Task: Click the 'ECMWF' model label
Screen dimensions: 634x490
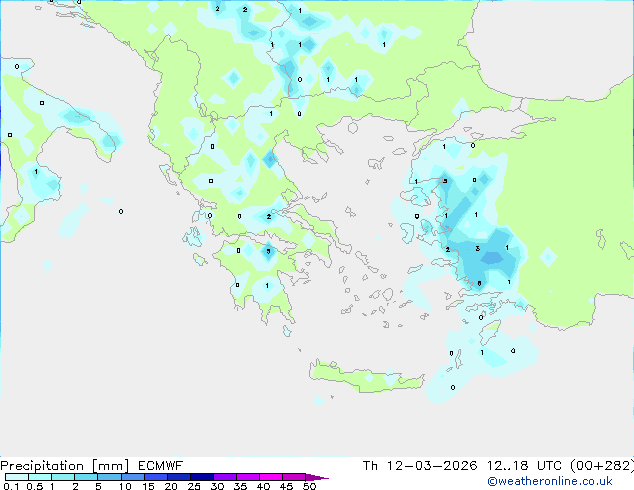Action: (x=161, y=466)
